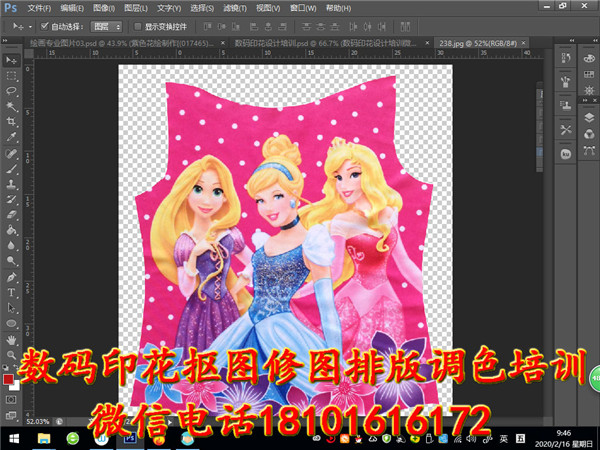Select the Move tool in the toolbox

tap(10, 60)
